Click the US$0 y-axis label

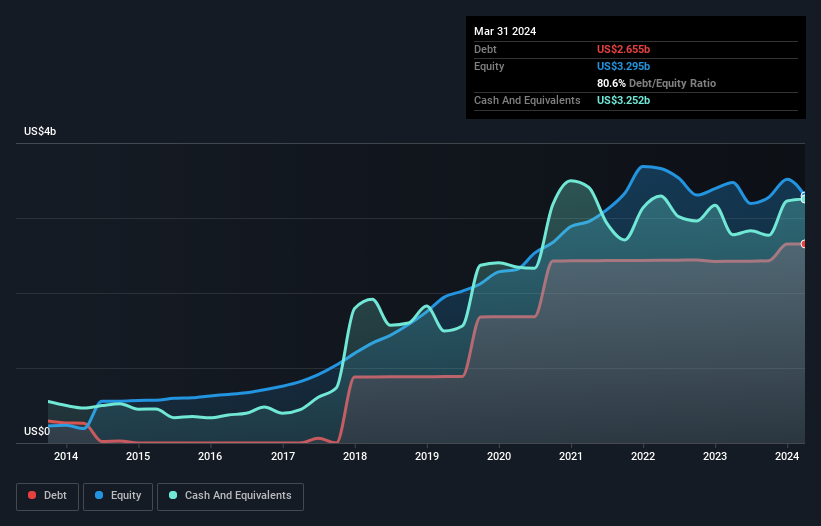tap(37, 431)
